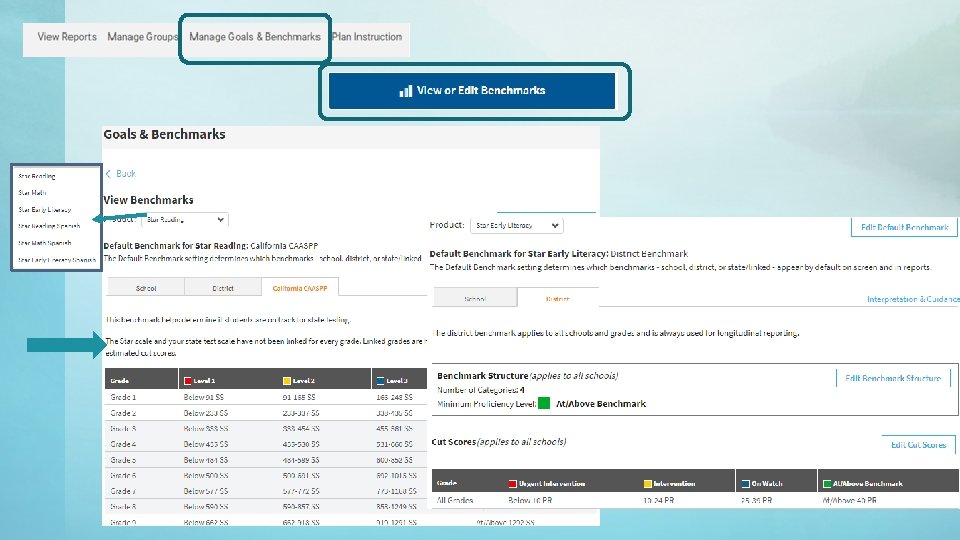
Task: Click bar chart icon on View or Edit Benchmarks
Action: coord(405,91)
